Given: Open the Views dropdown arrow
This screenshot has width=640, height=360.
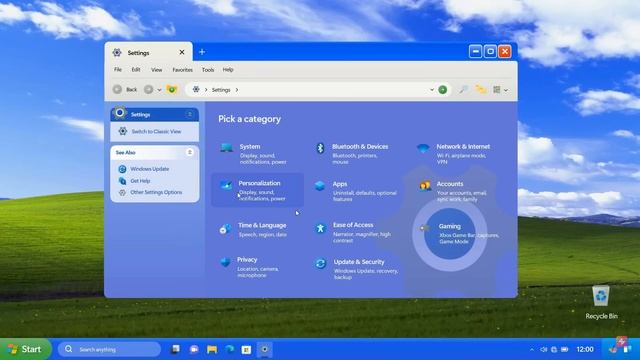Looking at the screenshot, I should pos(506,90).
